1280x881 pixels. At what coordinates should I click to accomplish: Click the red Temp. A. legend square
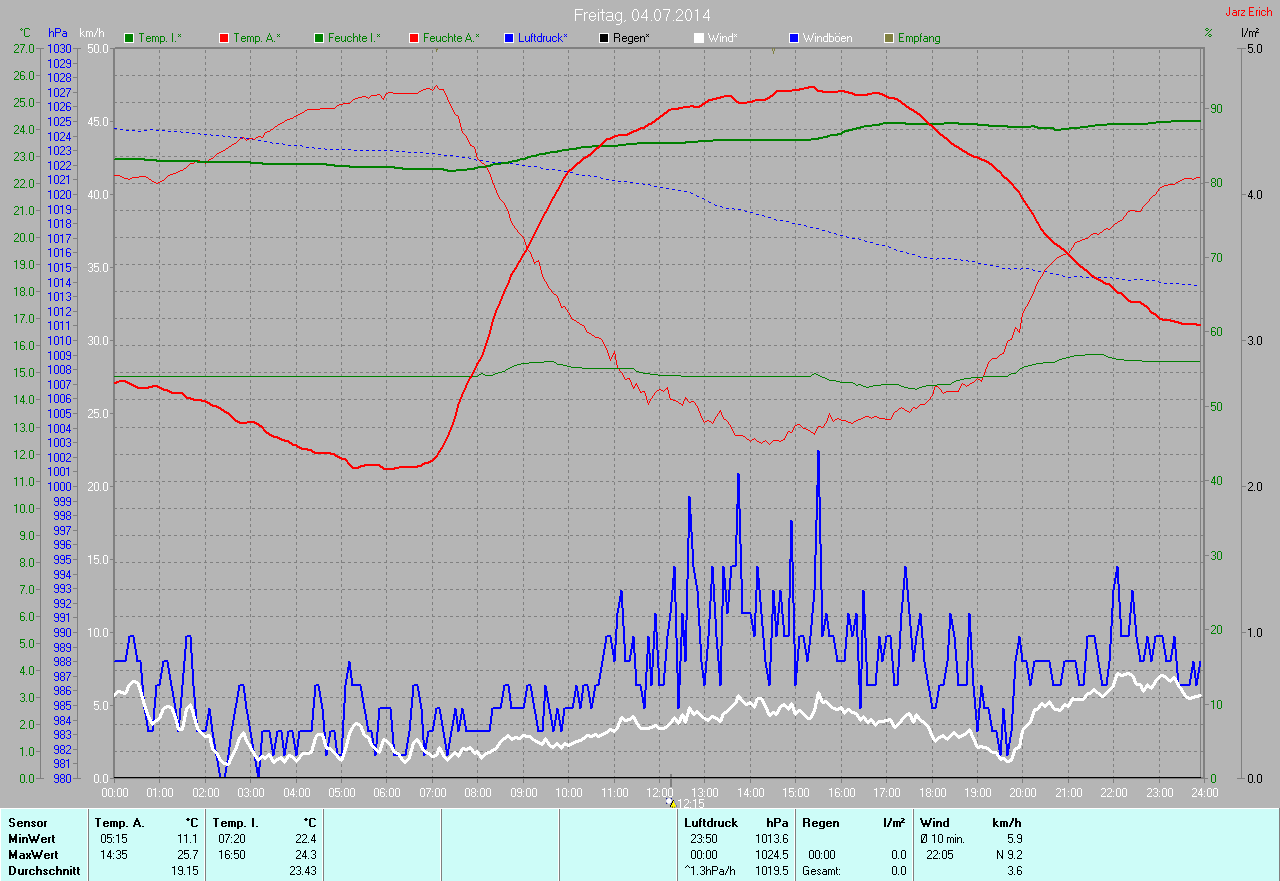[224, 38]
